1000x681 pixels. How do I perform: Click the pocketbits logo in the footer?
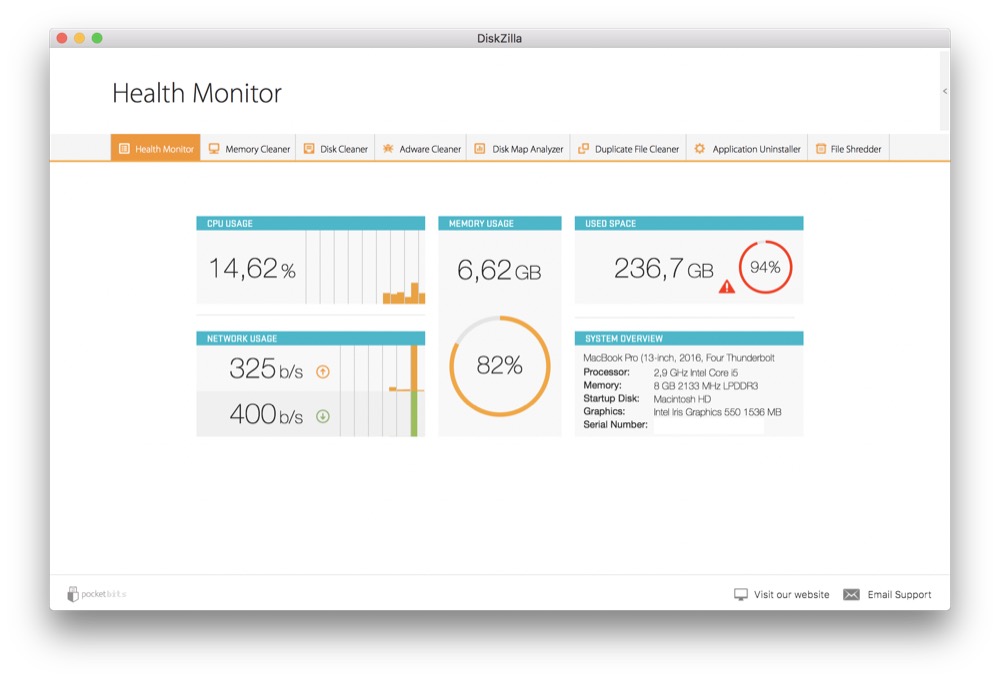click(97, 594)
